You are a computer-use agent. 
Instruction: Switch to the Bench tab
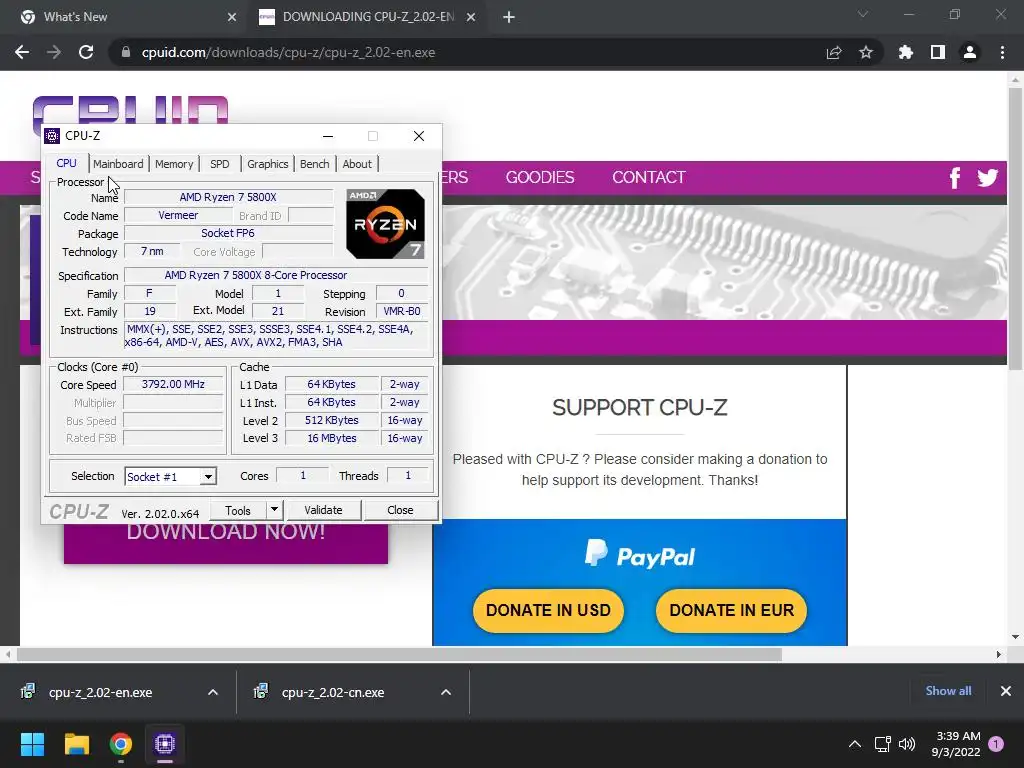click(315, 164)
